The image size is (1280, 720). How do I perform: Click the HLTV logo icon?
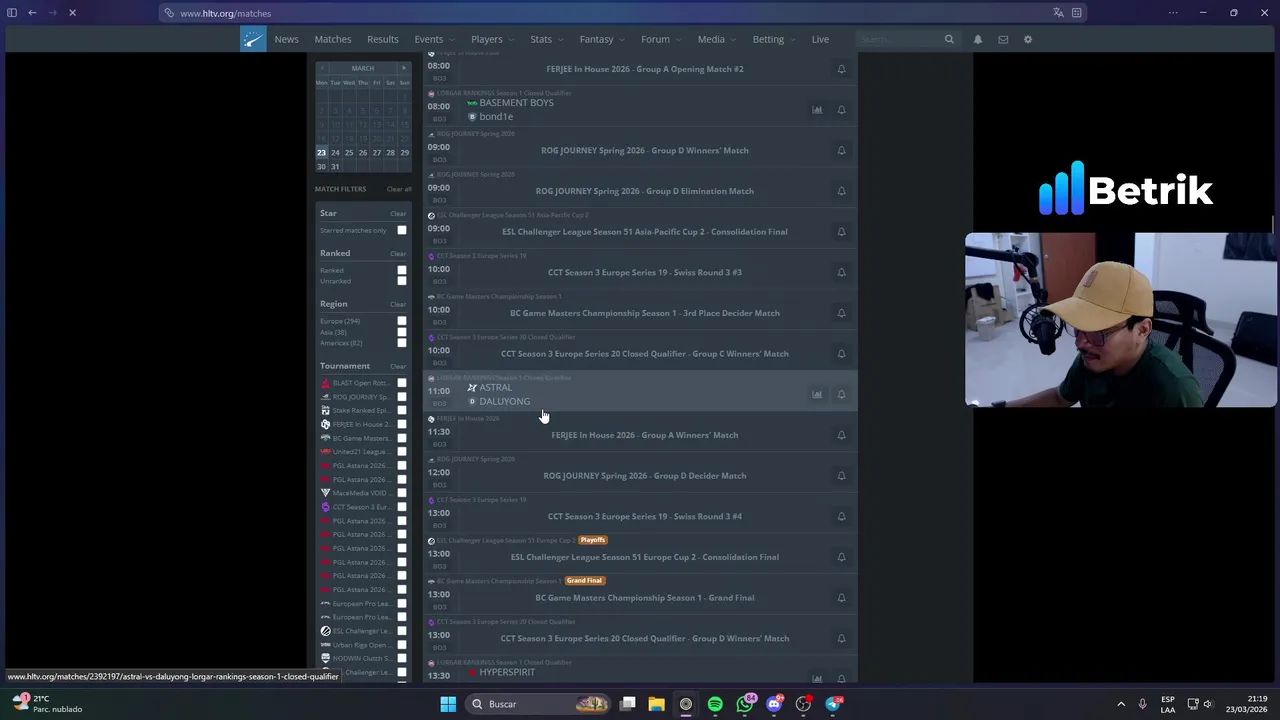253,39
